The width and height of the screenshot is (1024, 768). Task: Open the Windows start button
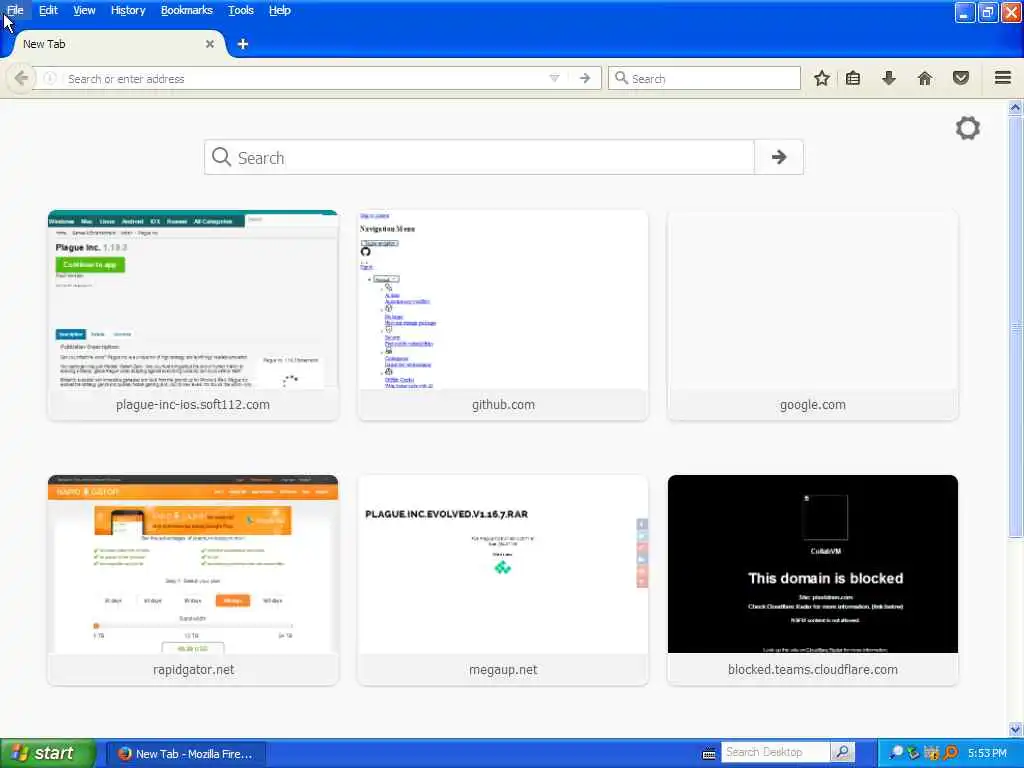[48, 754]
